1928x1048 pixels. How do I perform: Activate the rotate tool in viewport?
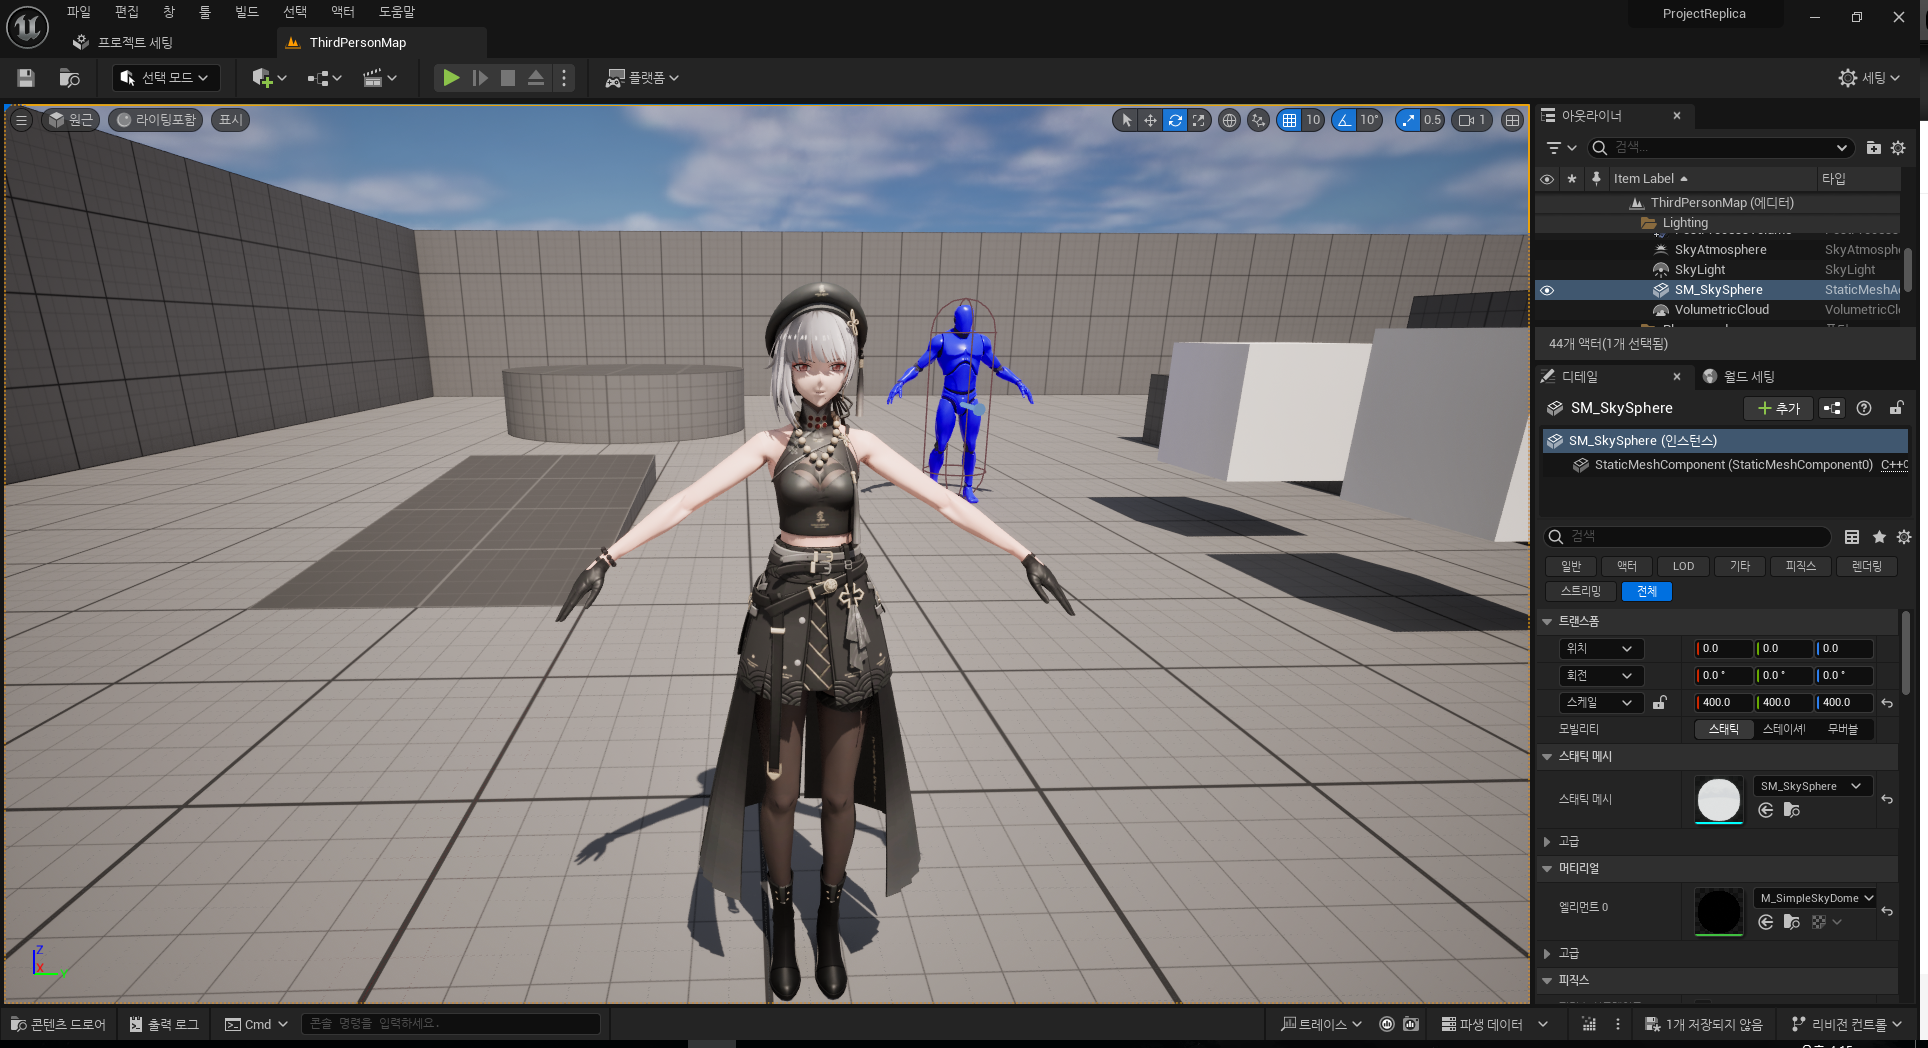tap(1175, 120)
